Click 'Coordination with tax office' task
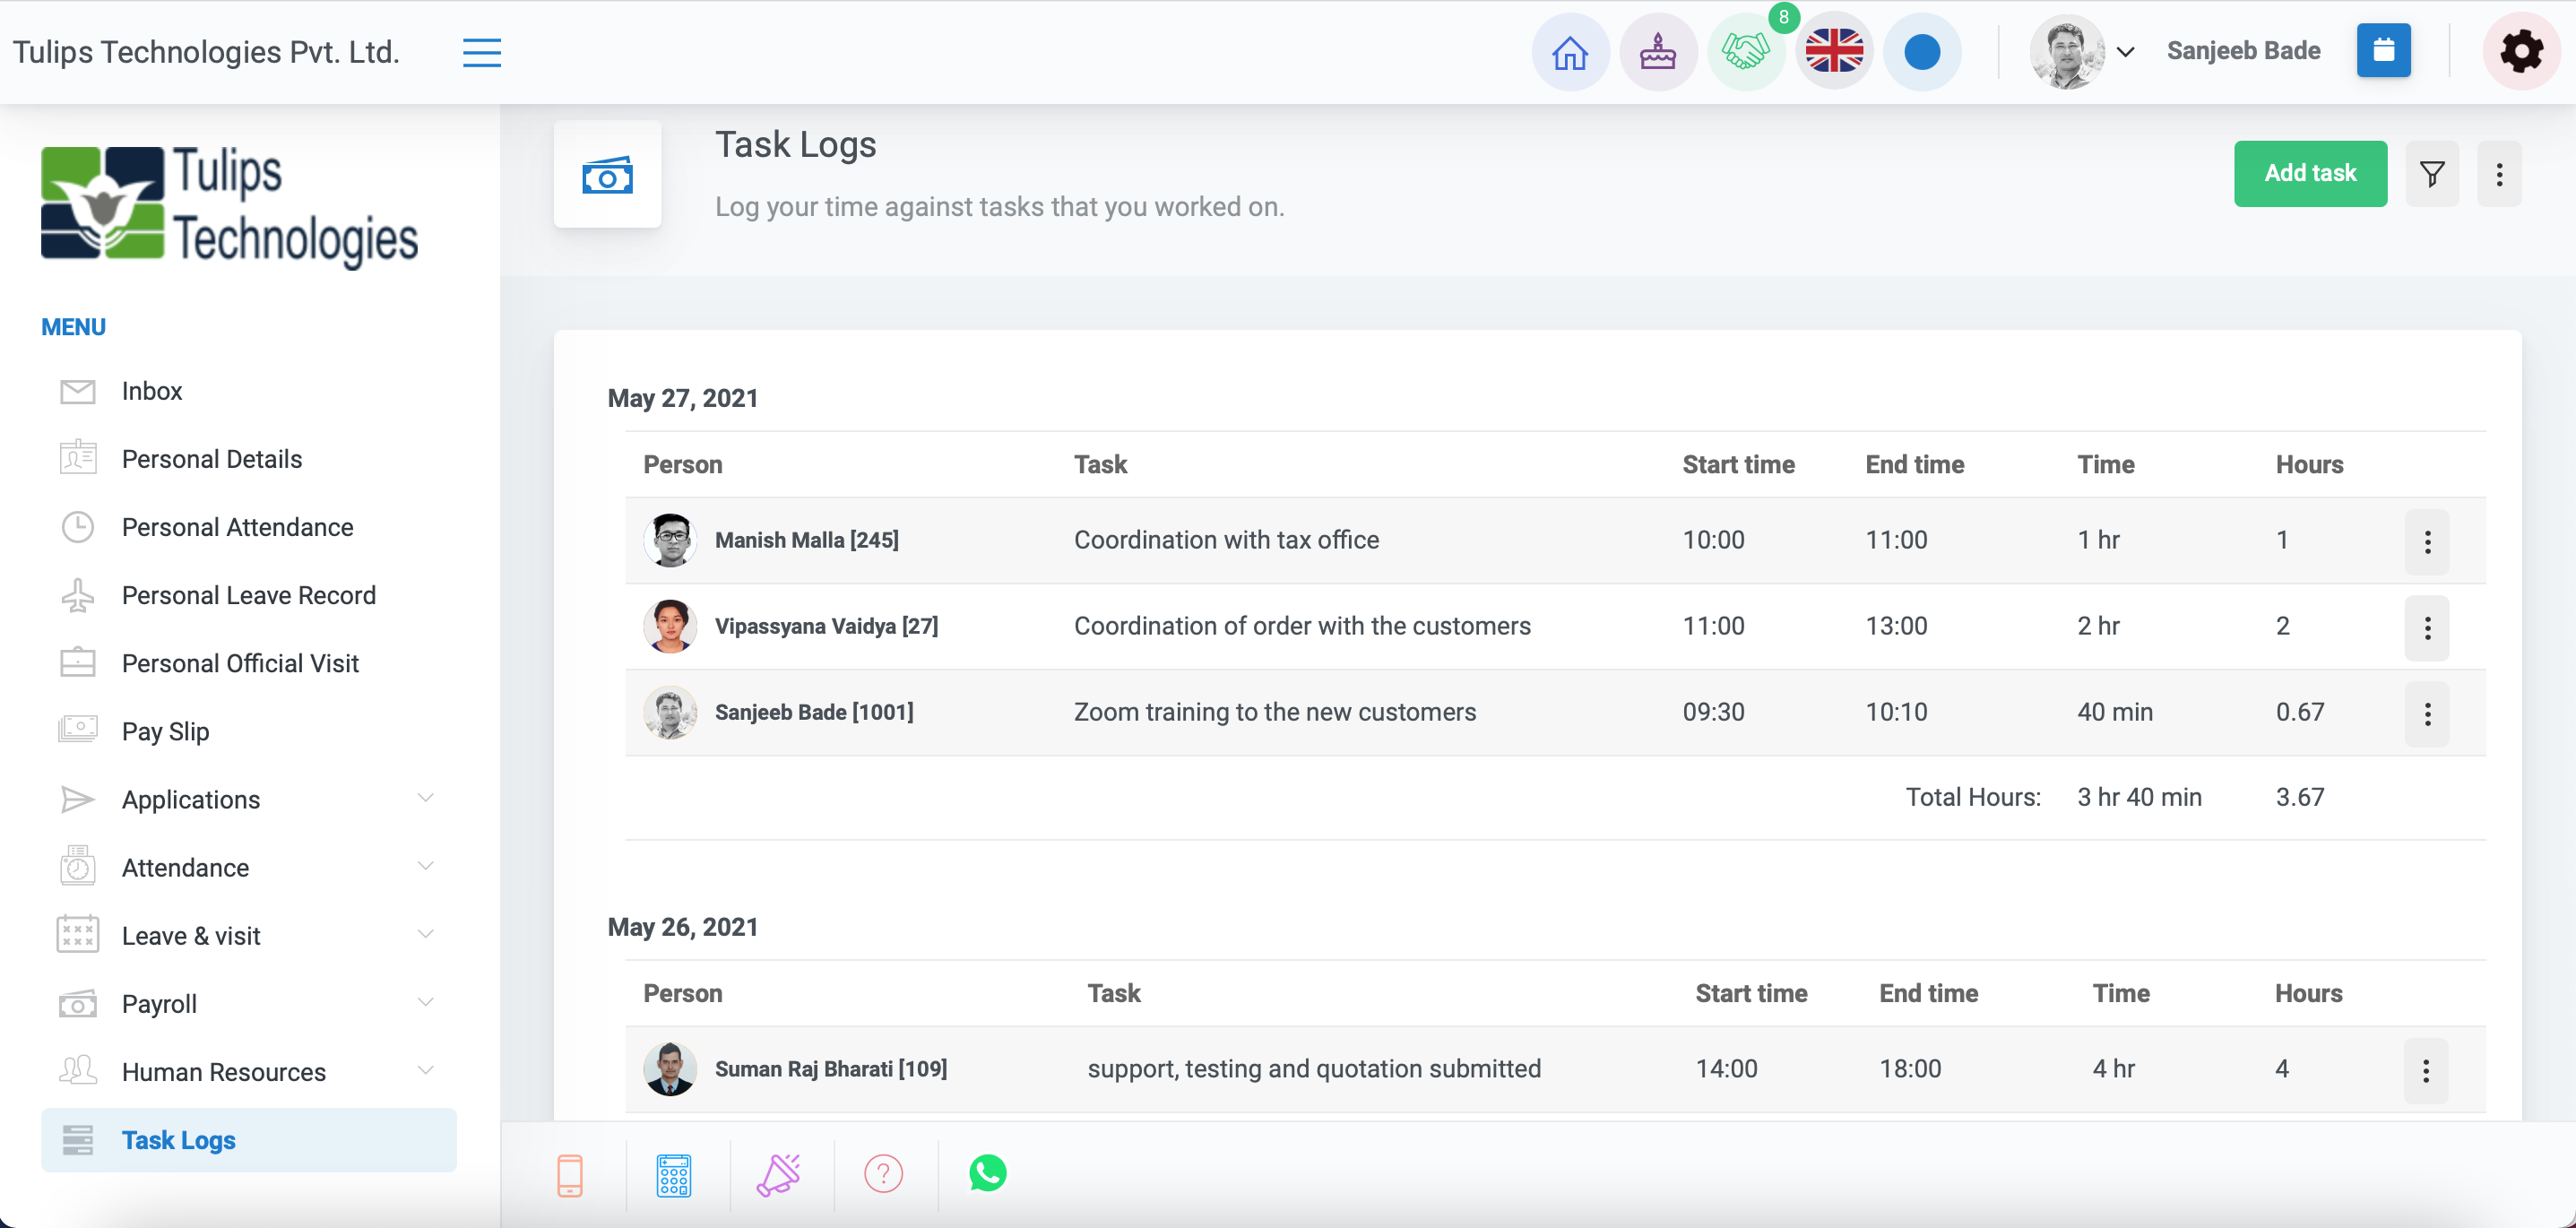The width and height of the screenshot is (2576, 1228). [1226, 540]
